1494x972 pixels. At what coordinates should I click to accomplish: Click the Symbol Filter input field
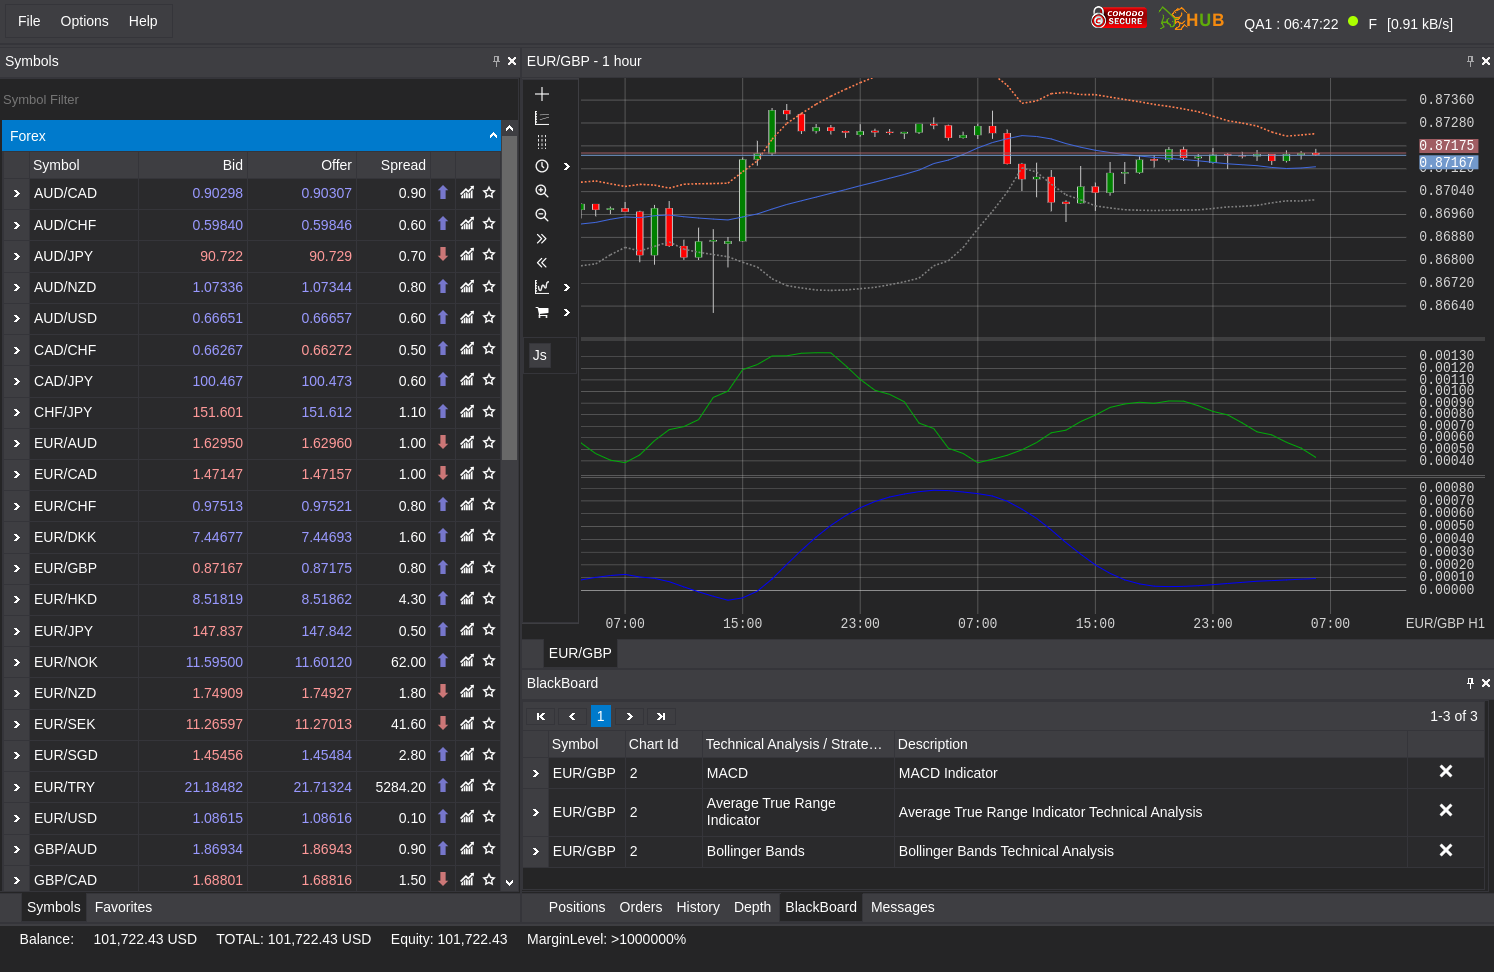click(x=250, y=100)
